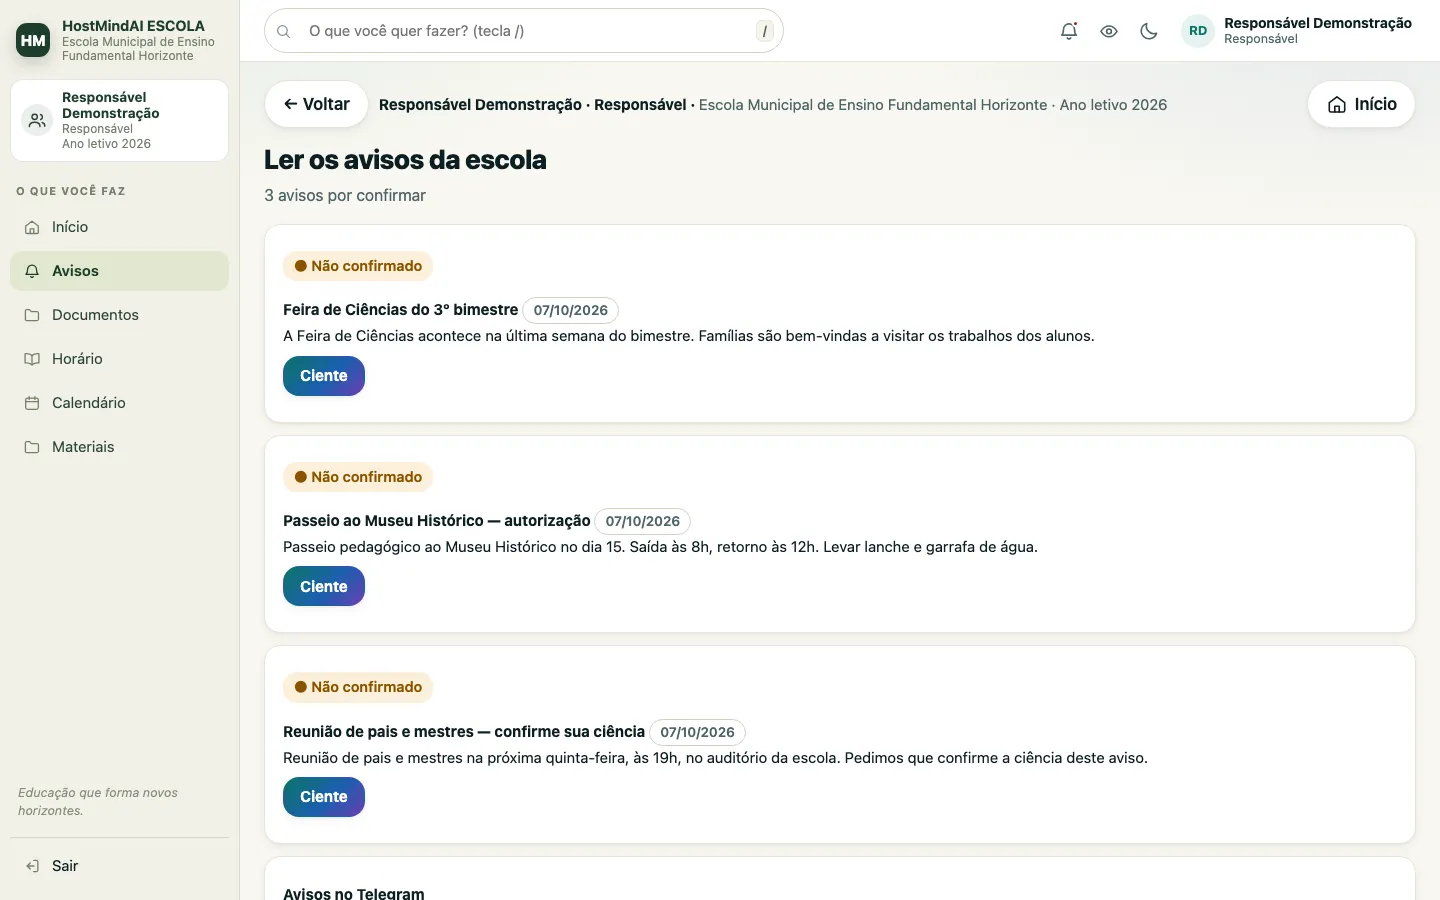Confirm Passeio ao Museu Histórico with Ciente

[x=324, y=587]
